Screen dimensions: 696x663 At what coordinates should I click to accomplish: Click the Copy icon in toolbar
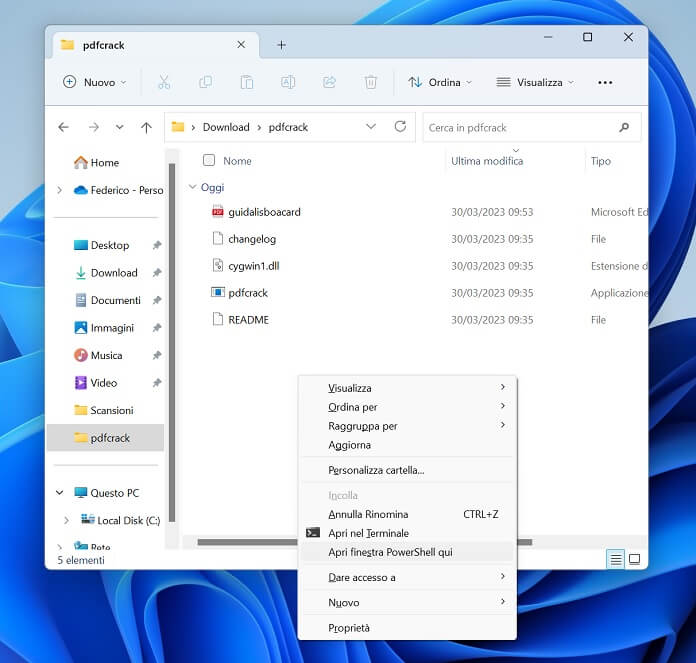[206, 83]
